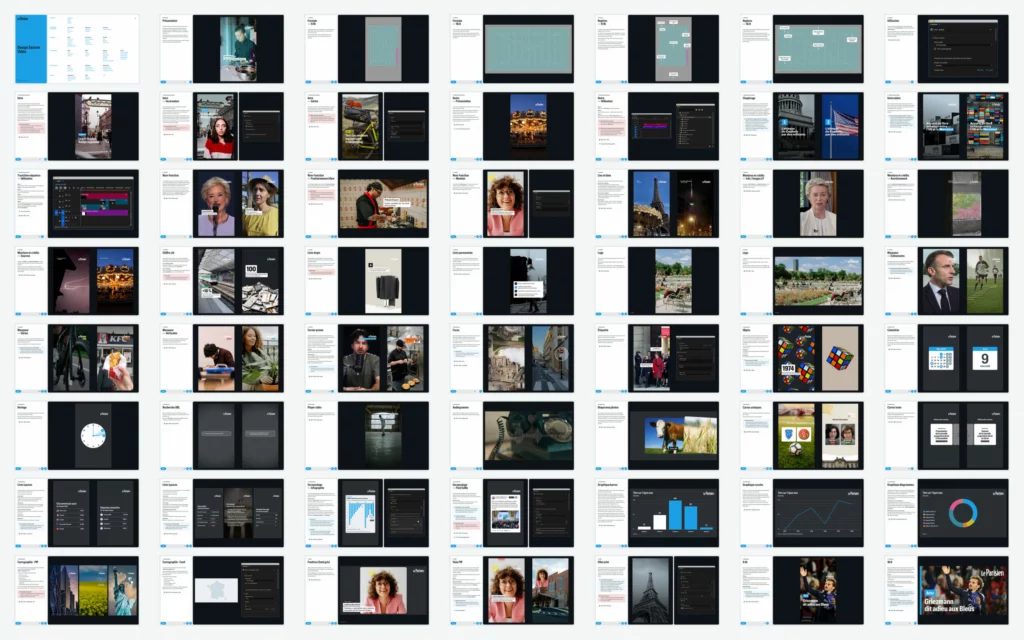Select the wide teal grid pattern slide
This screenshot has width=1024, height=640.
coord(512,48)
